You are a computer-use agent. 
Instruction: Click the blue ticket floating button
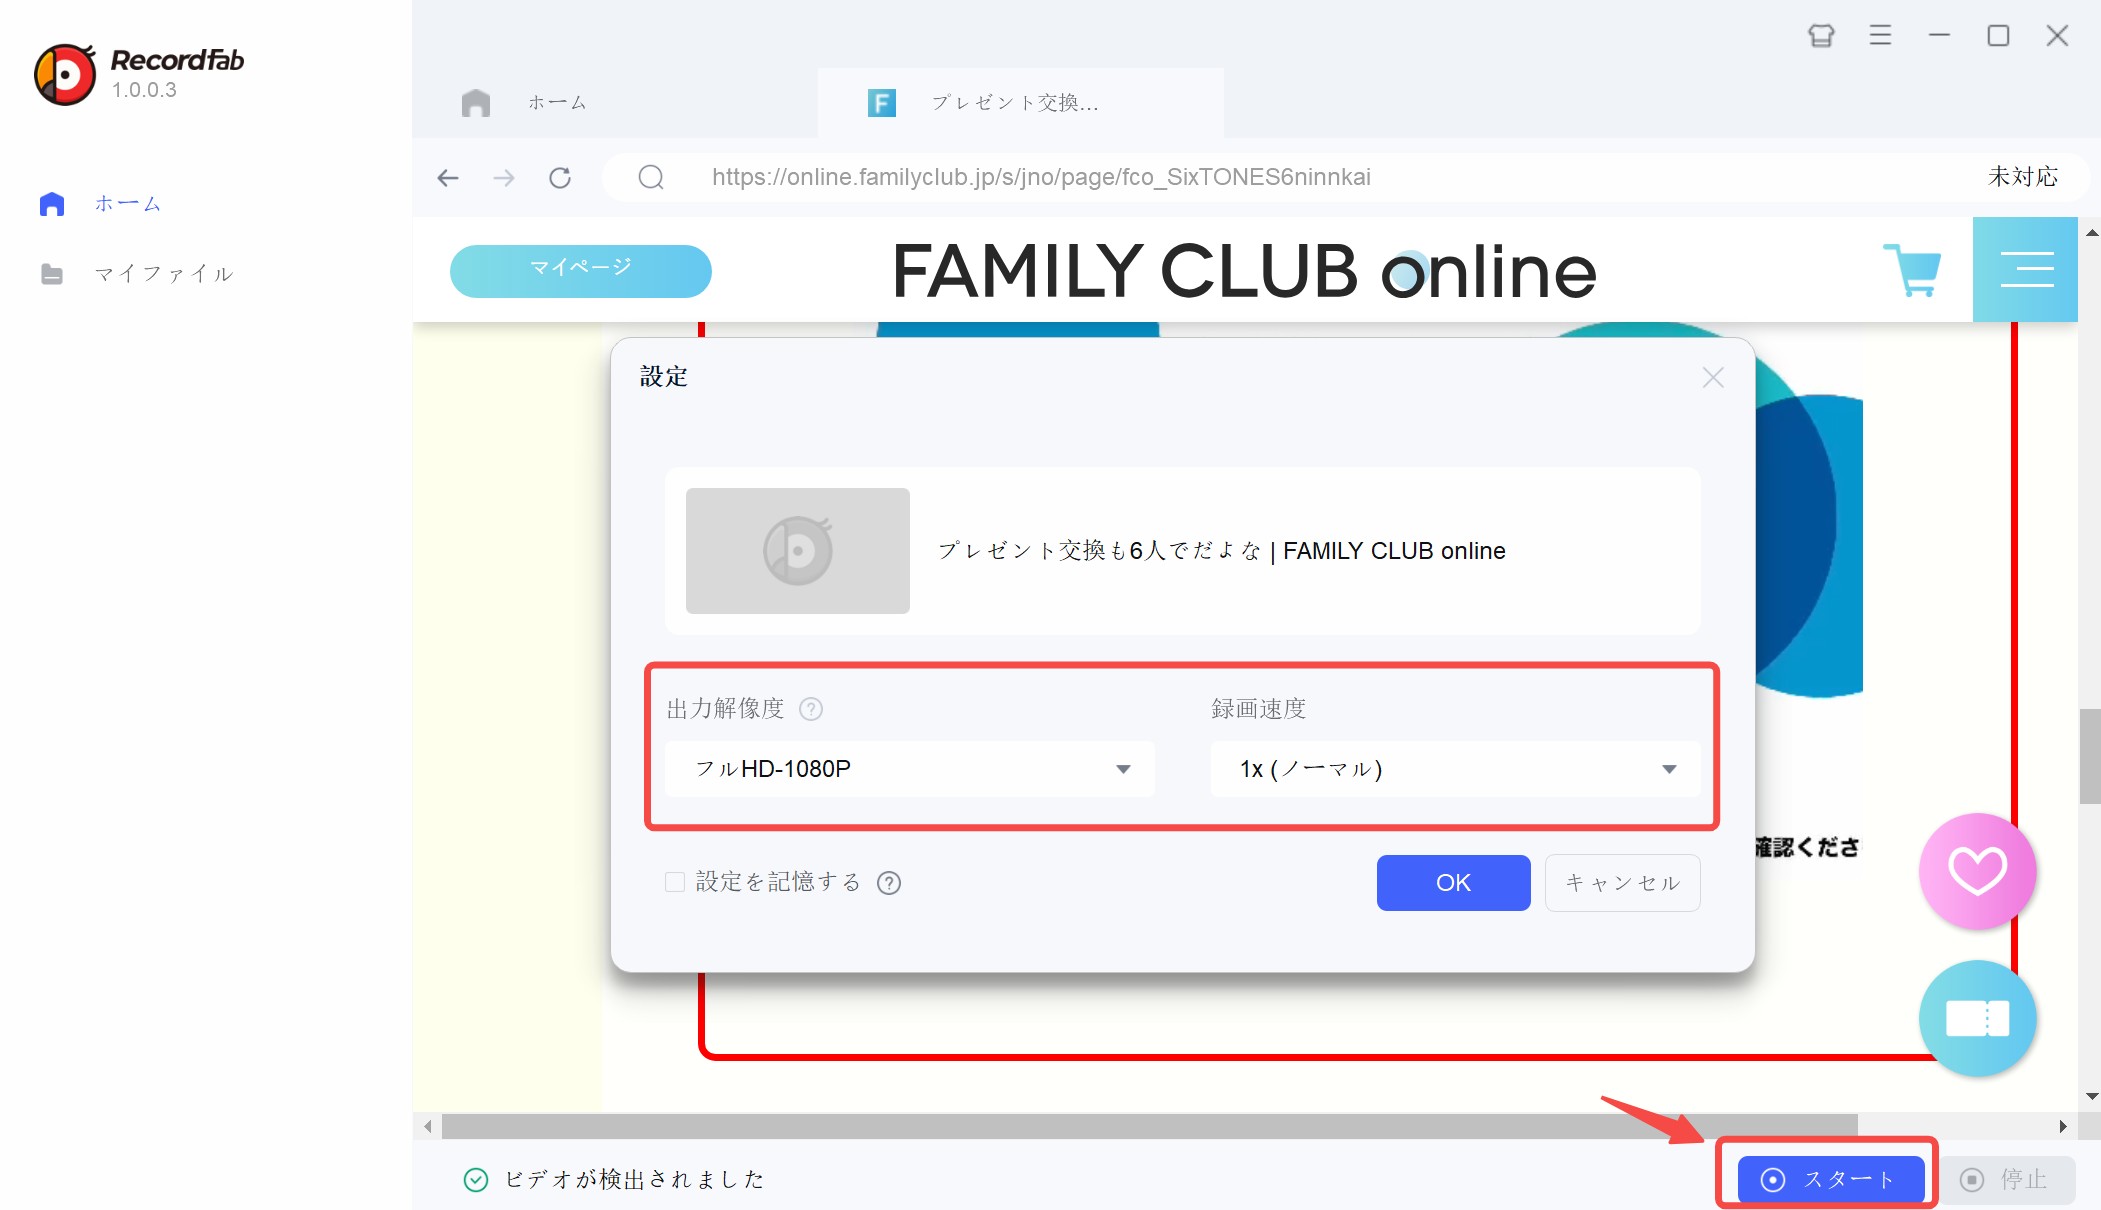click(1977, 1018)
